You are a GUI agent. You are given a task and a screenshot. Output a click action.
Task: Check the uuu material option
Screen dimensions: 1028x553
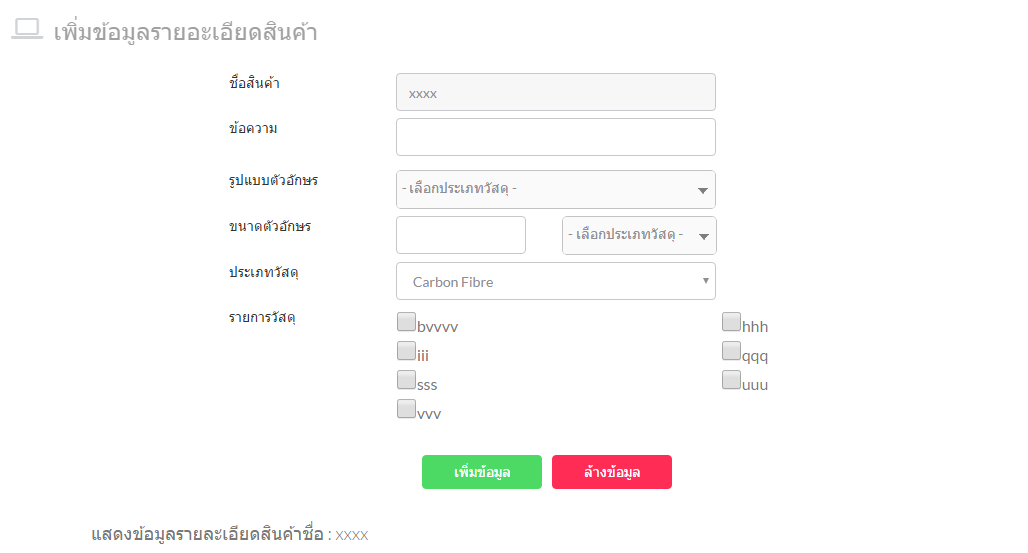click(732, 380)
